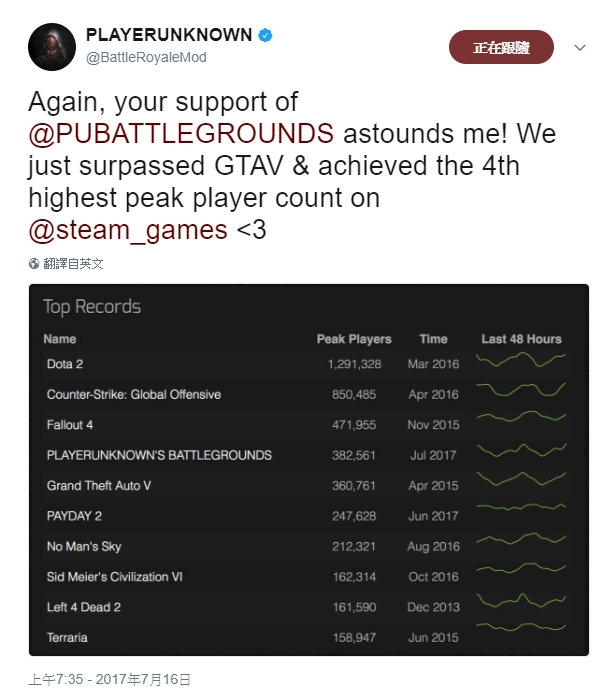Click the Left 4 Dead 2 sparkline

521,601
